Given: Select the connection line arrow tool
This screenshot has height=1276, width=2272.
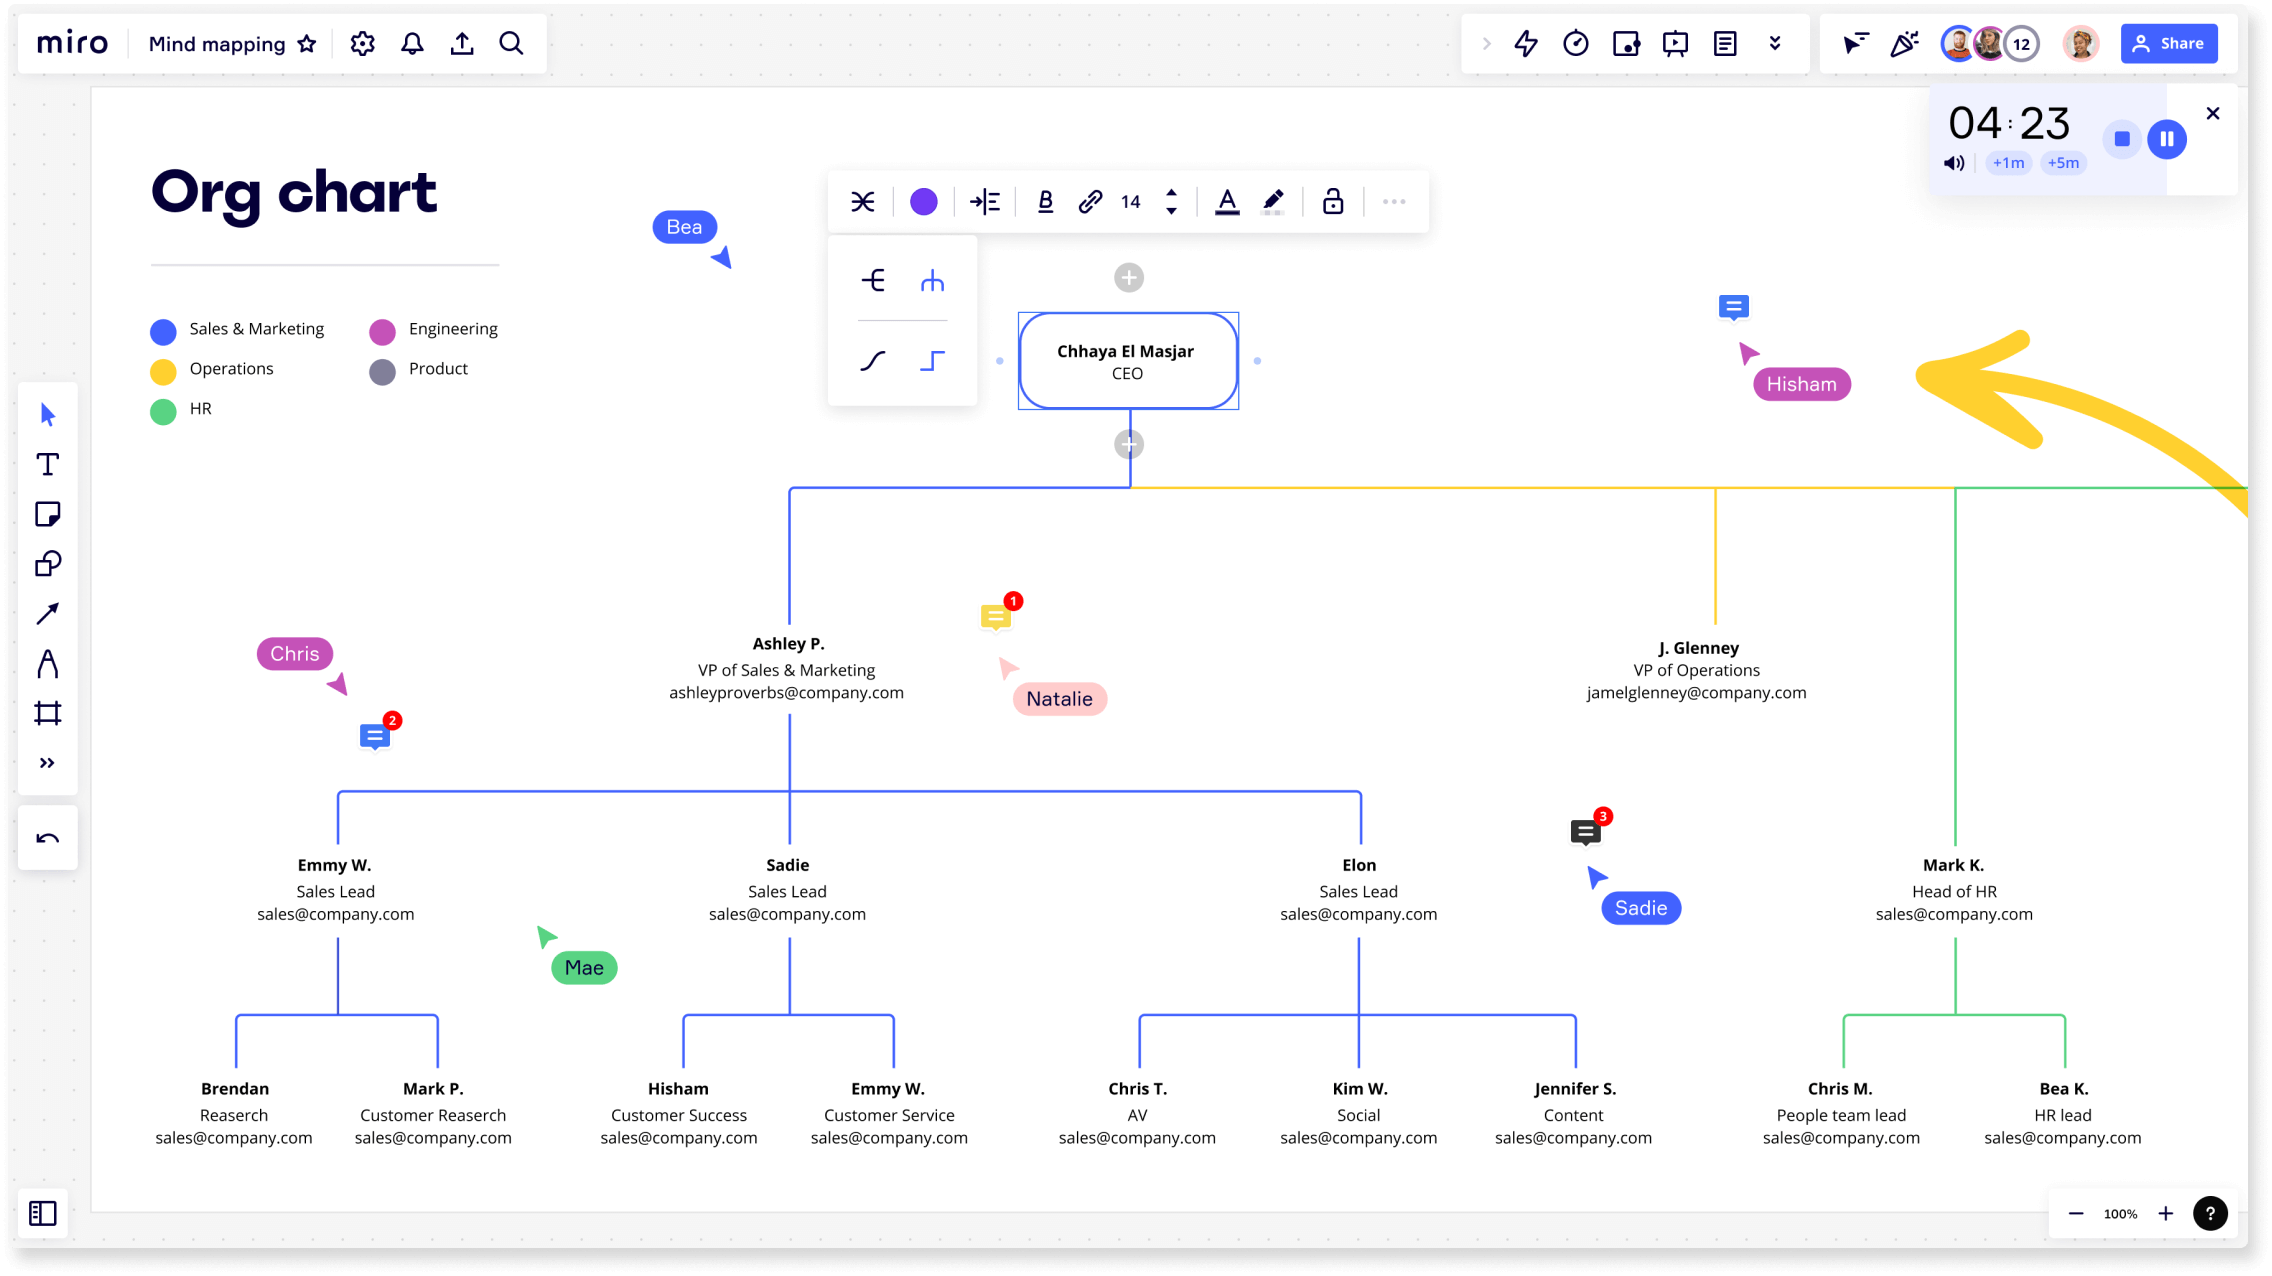Looking at the screenshot, I should [x=47, y=613].
